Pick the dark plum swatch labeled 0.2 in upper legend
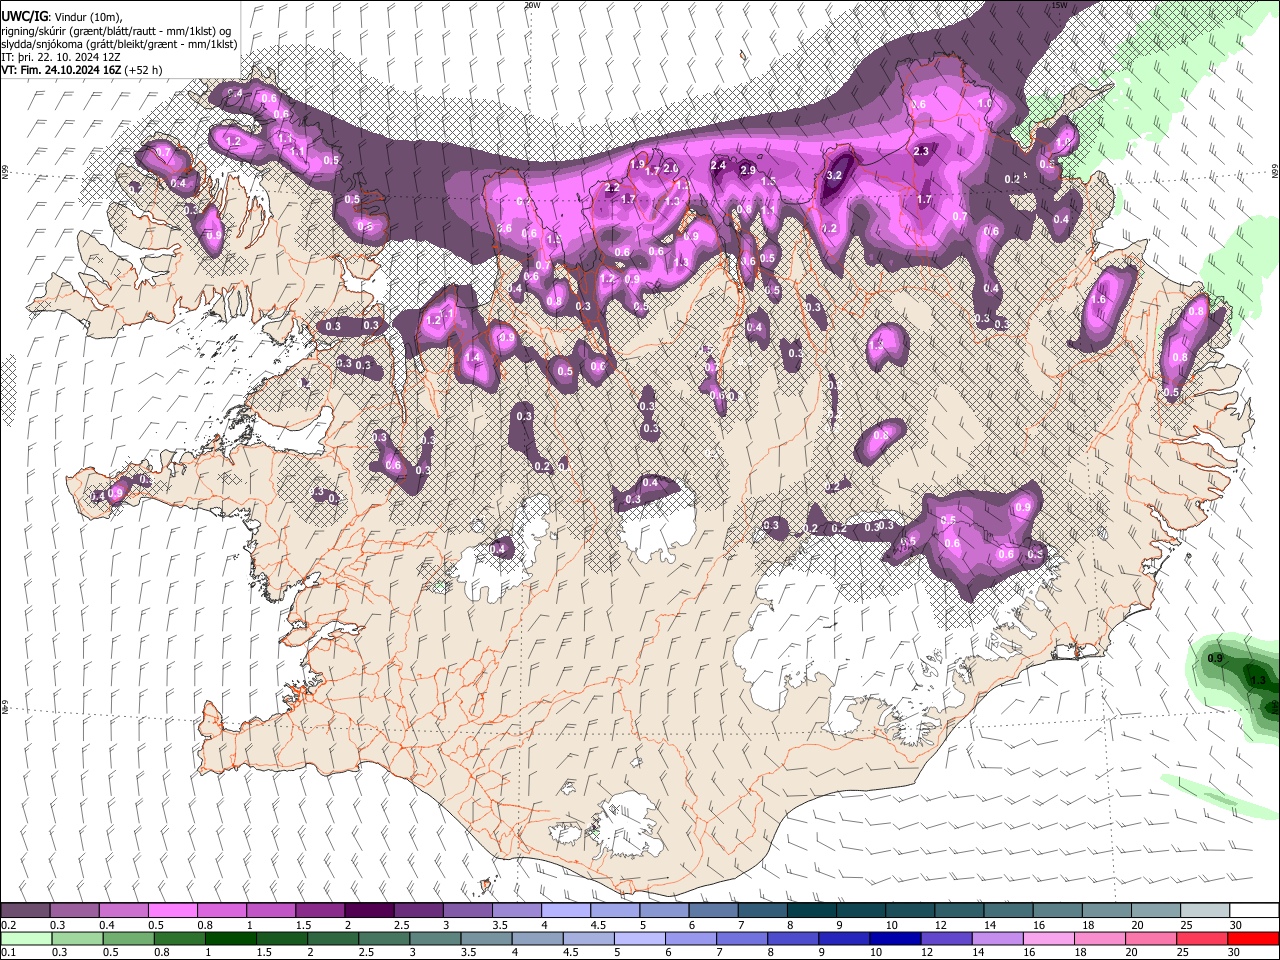Image resolution: width=1280 pixels, height=960 pixels. coord(25,911)
